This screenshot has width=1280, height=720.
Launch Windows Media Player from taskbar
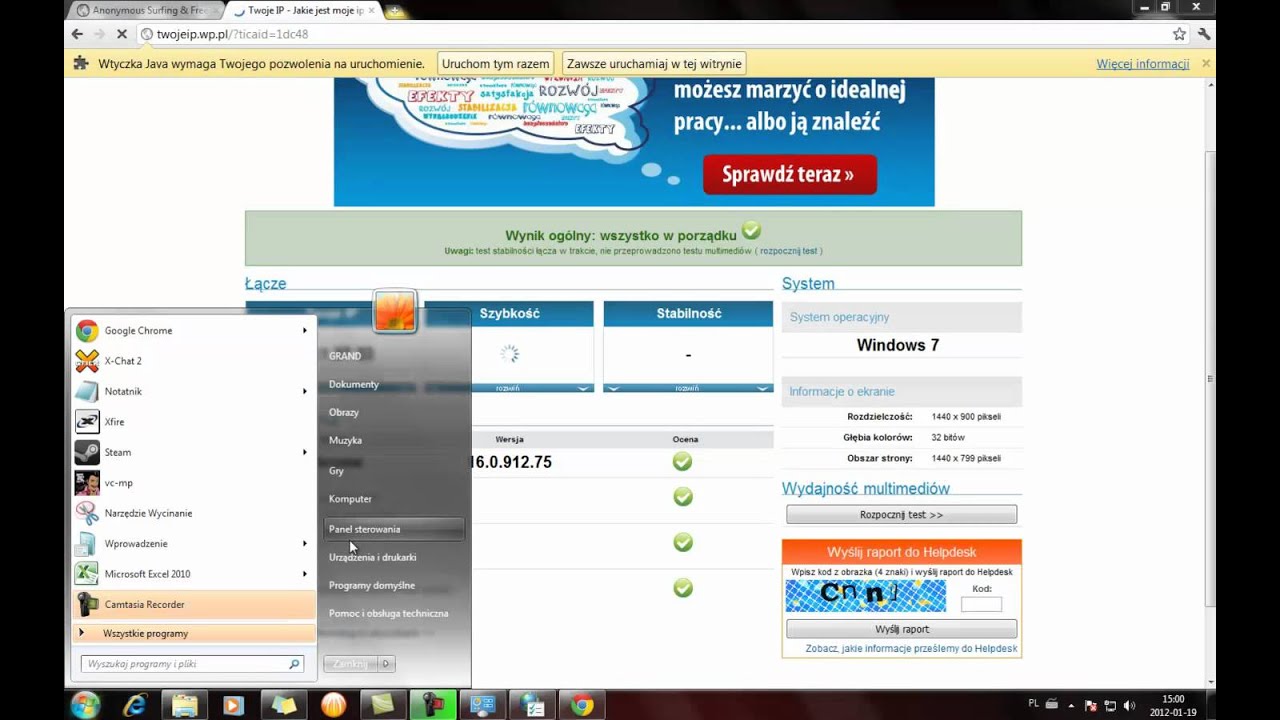(x=233, y=705)
